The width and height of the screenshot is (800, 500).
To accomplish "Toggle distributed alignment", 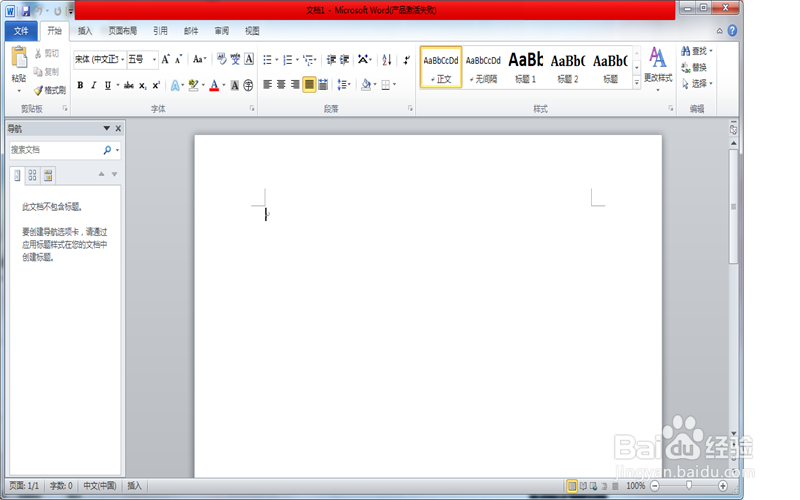I will coord(323,84).
